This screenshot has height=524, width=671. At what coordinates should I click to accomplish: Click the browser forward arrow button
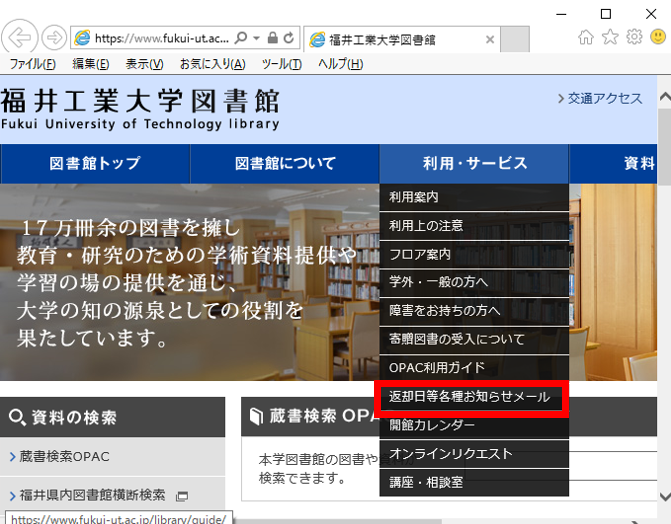(54, 38)
